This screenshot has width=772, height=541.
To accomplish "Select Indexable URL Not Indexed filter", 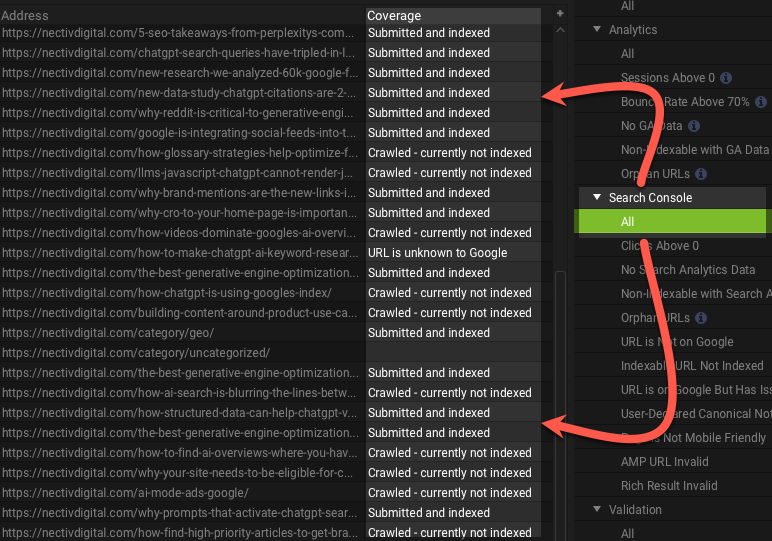I will point(692,366).
